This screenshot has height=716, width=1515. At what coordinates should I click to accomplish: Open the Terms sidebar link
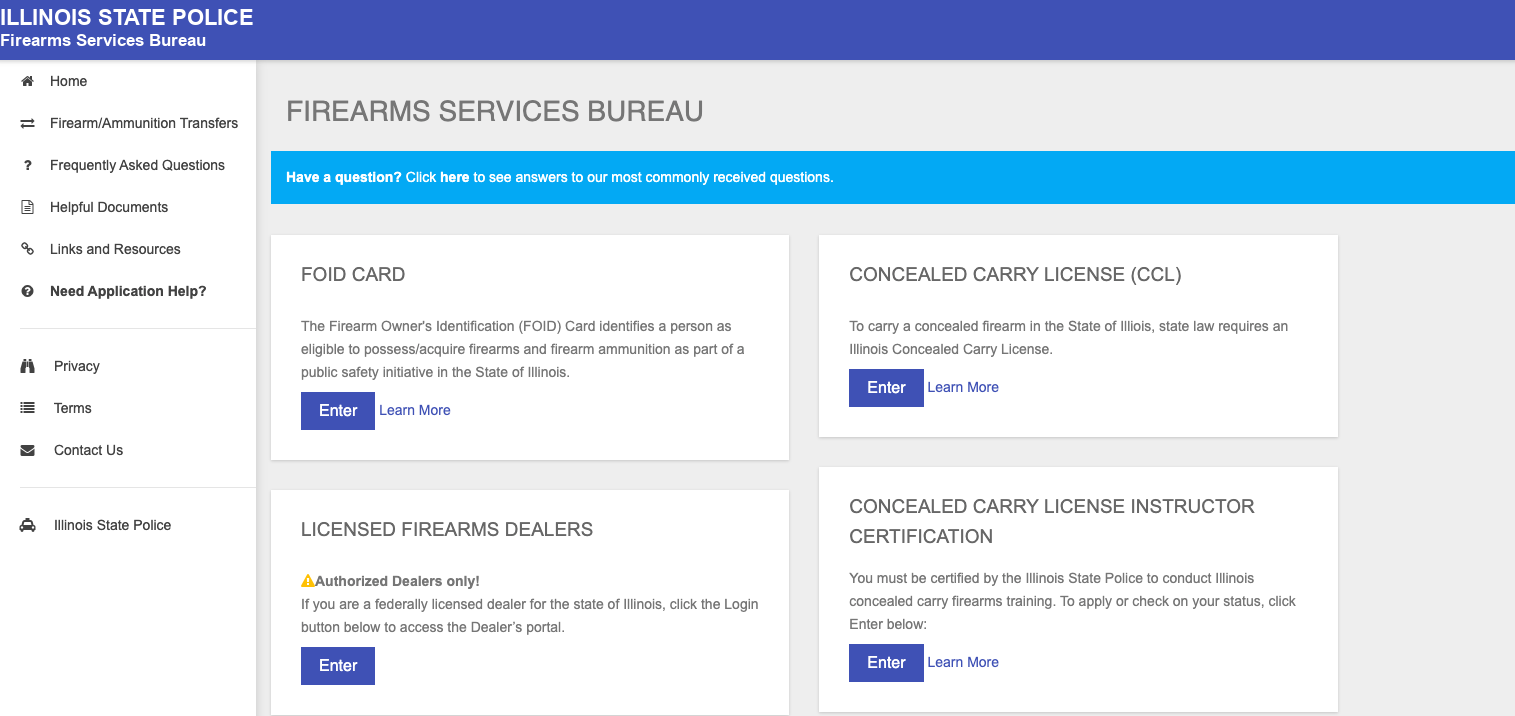pyautogui.click(x=72, y=408)
